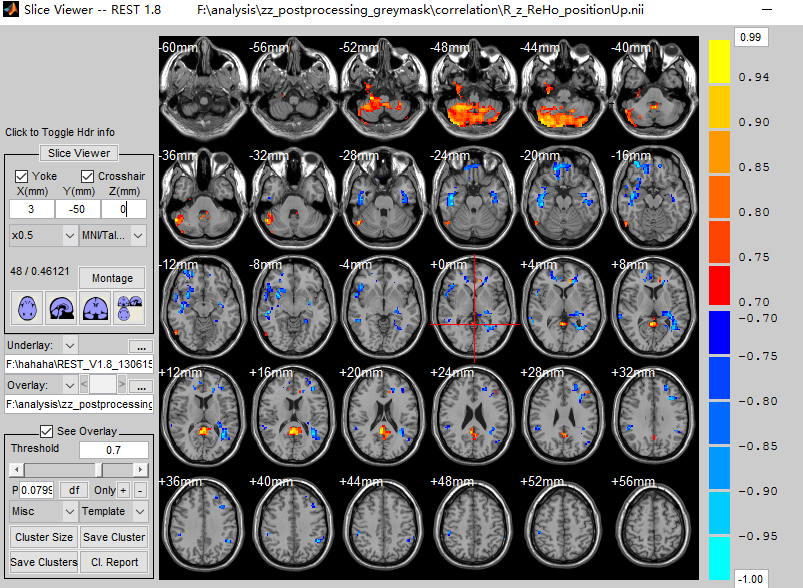Select the -32mm brain slice

[x=293, y=199]
